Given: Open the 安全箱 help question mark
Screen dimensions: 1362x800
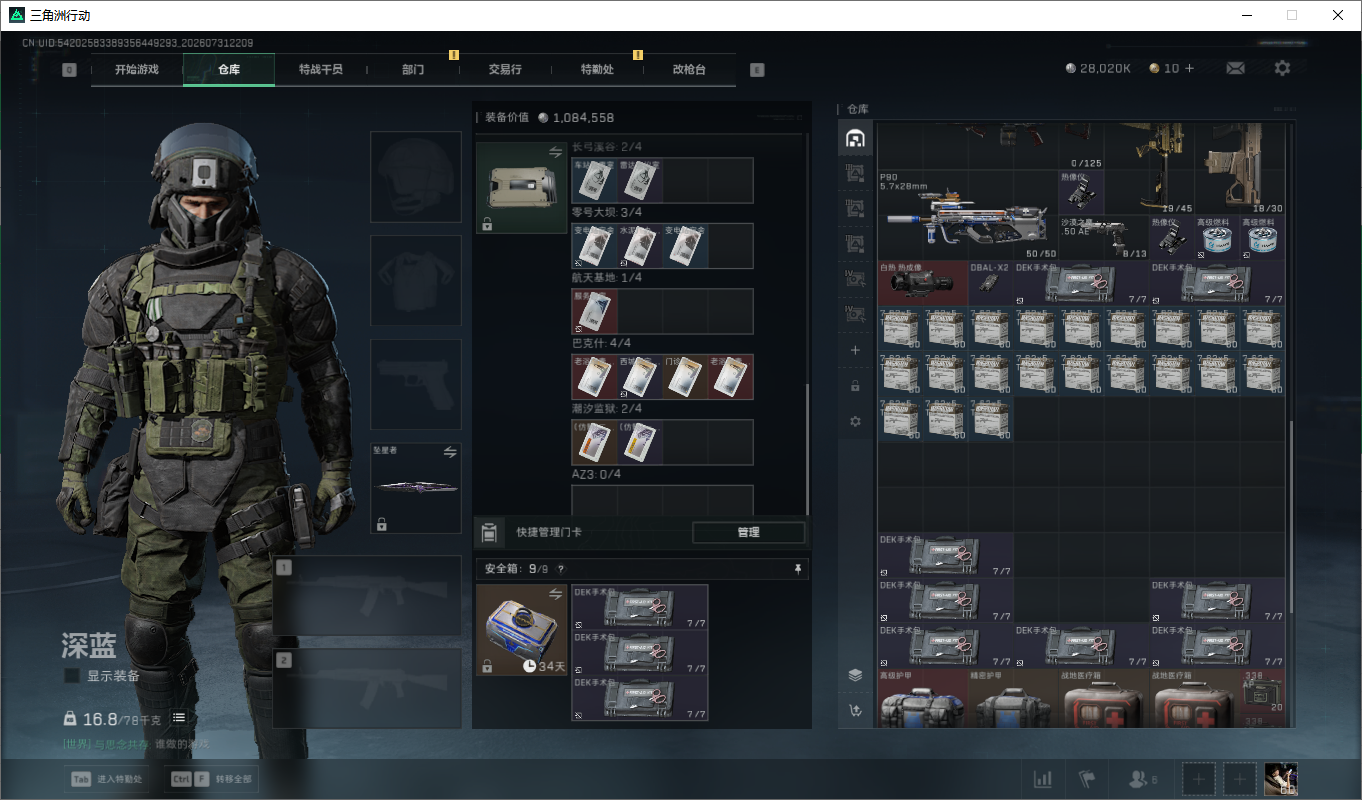Looking at the screenshot, I should coord(560,569).
